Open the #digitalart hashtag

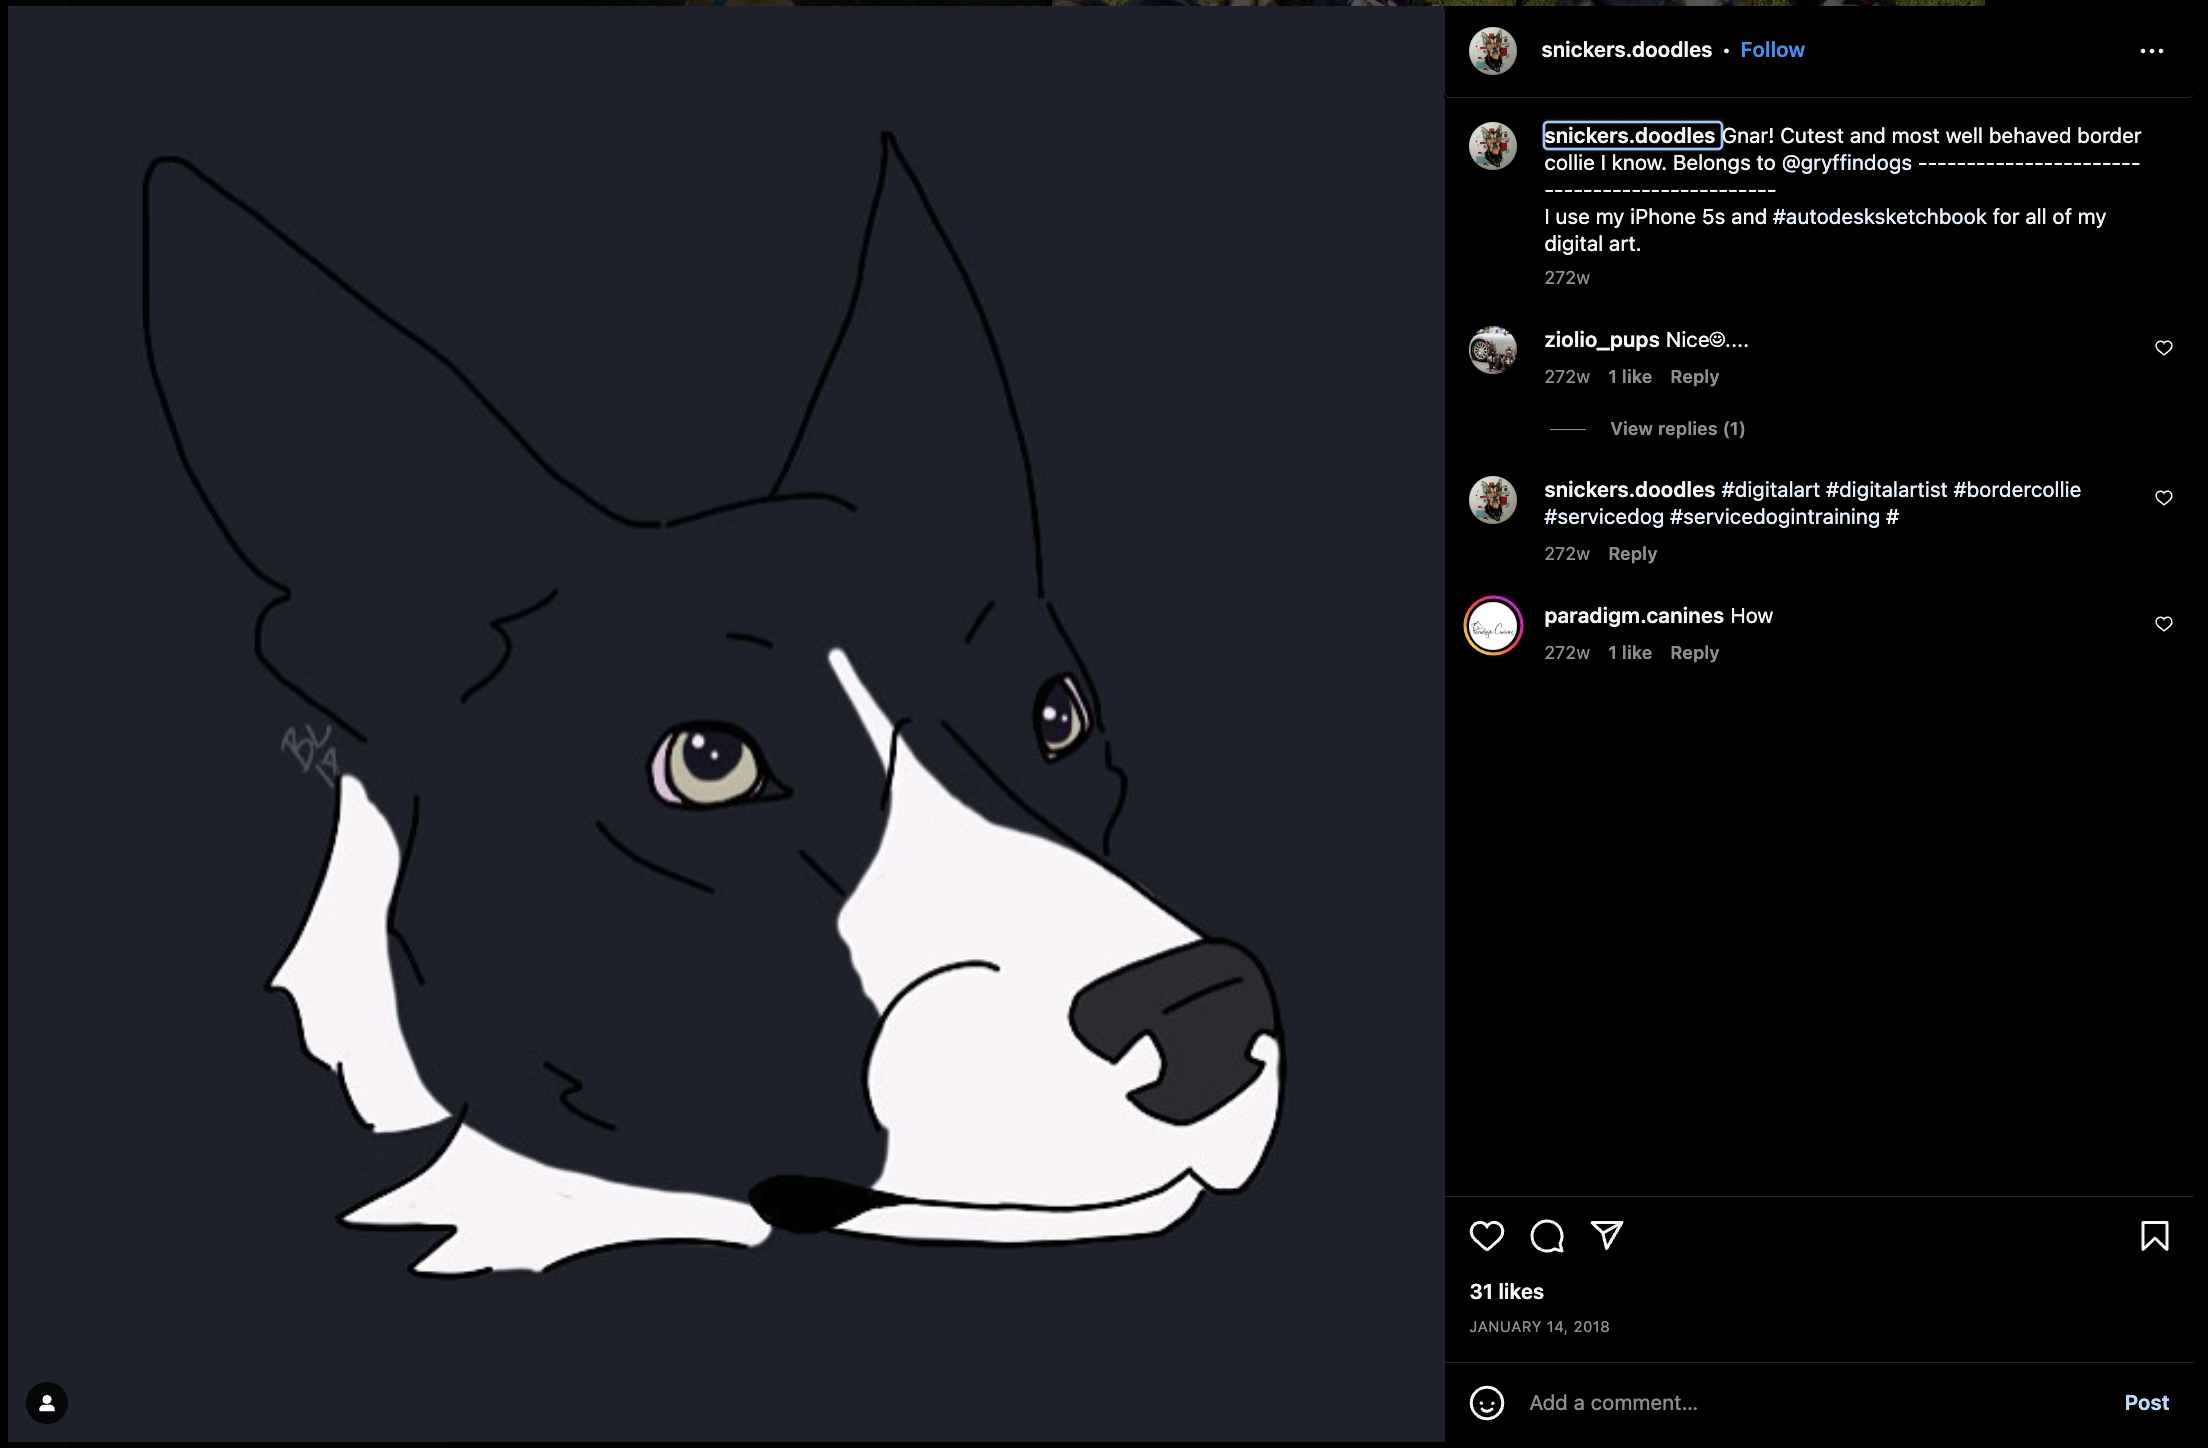[x=1770, y=490]
